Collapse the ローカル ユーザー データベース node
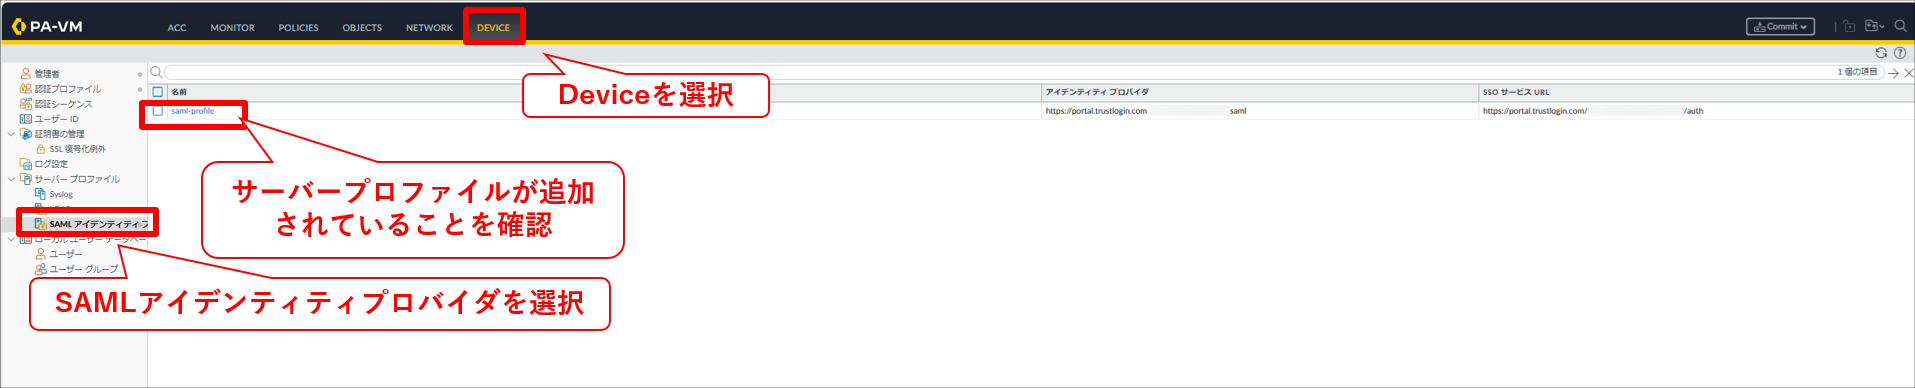The image size is (1915, 388). point(11,239)
